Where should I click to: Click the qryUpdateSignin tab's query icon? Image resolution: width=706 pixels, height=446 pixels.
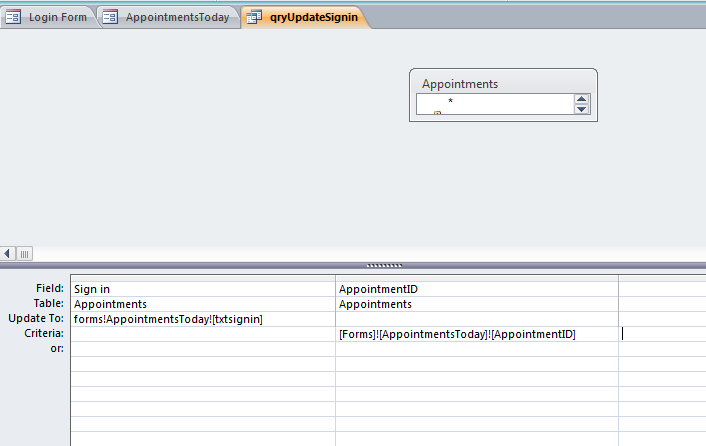pyautogui.click(x=254, y=17)
